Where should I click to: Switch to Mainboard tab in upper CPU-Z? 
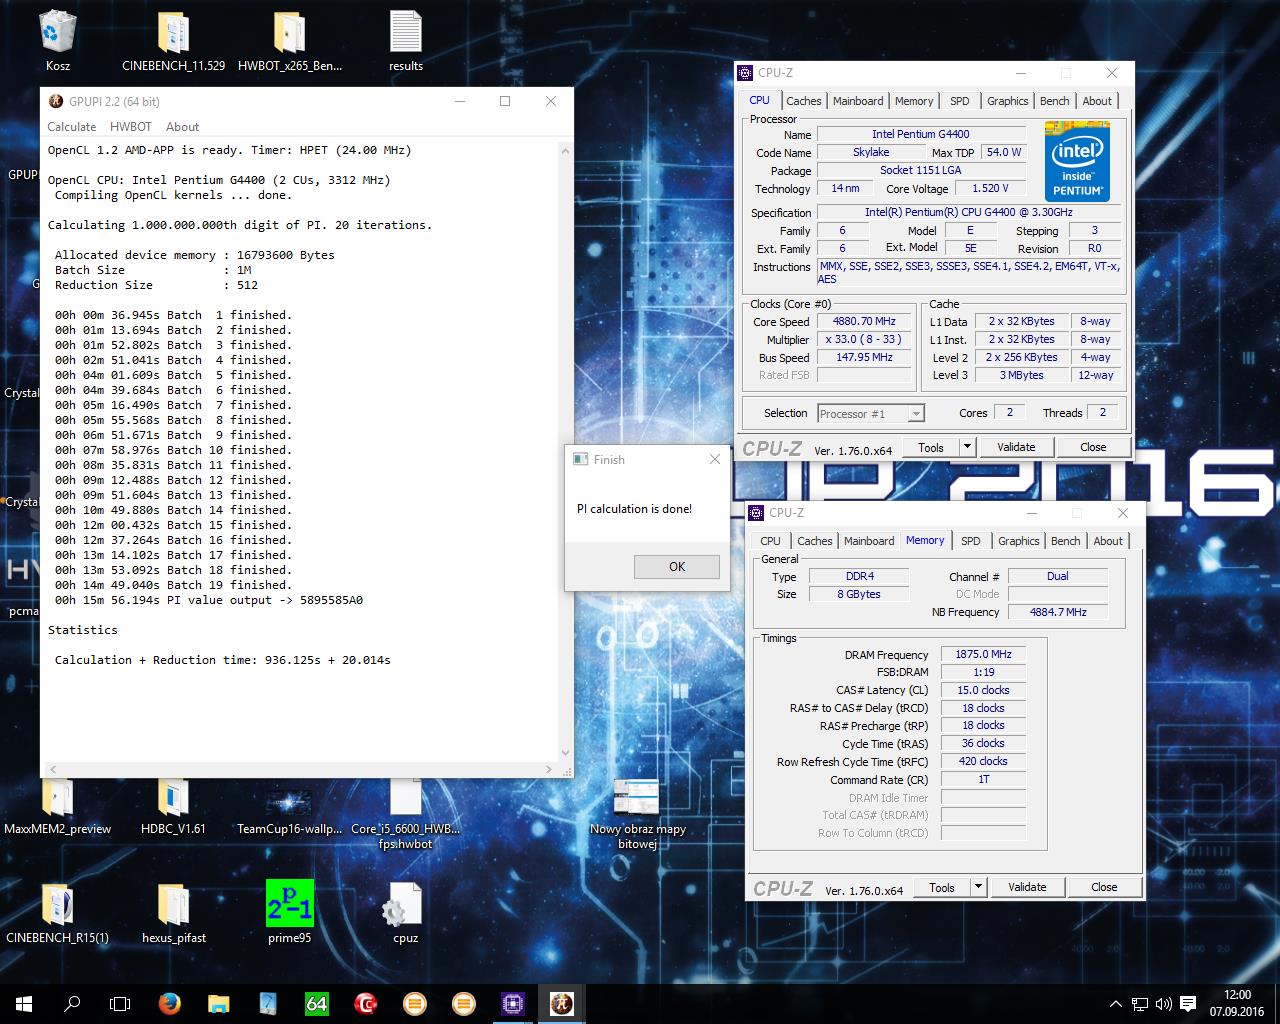pos(858,101)
